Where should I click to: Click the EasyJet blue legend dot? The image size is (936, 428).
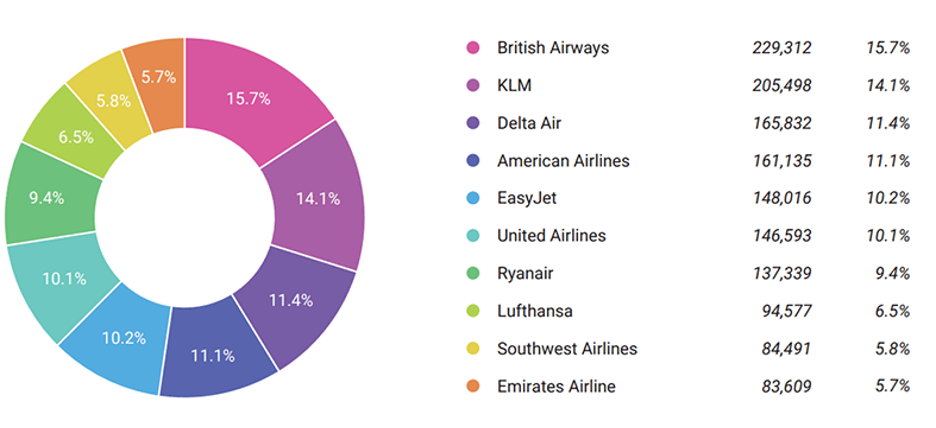[x=473, y=198]
